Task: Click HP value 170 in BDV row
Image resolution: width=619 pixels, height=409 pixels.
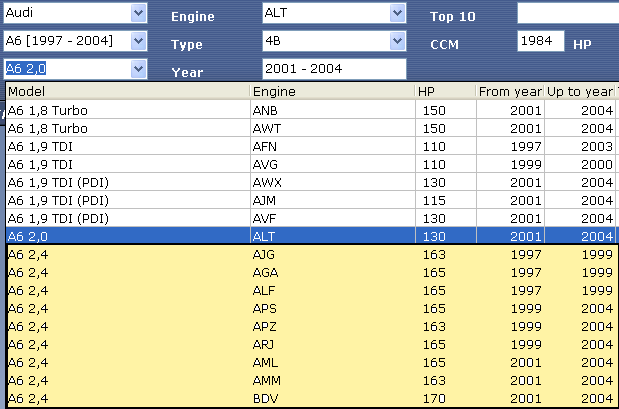Action: coord(434,399)
